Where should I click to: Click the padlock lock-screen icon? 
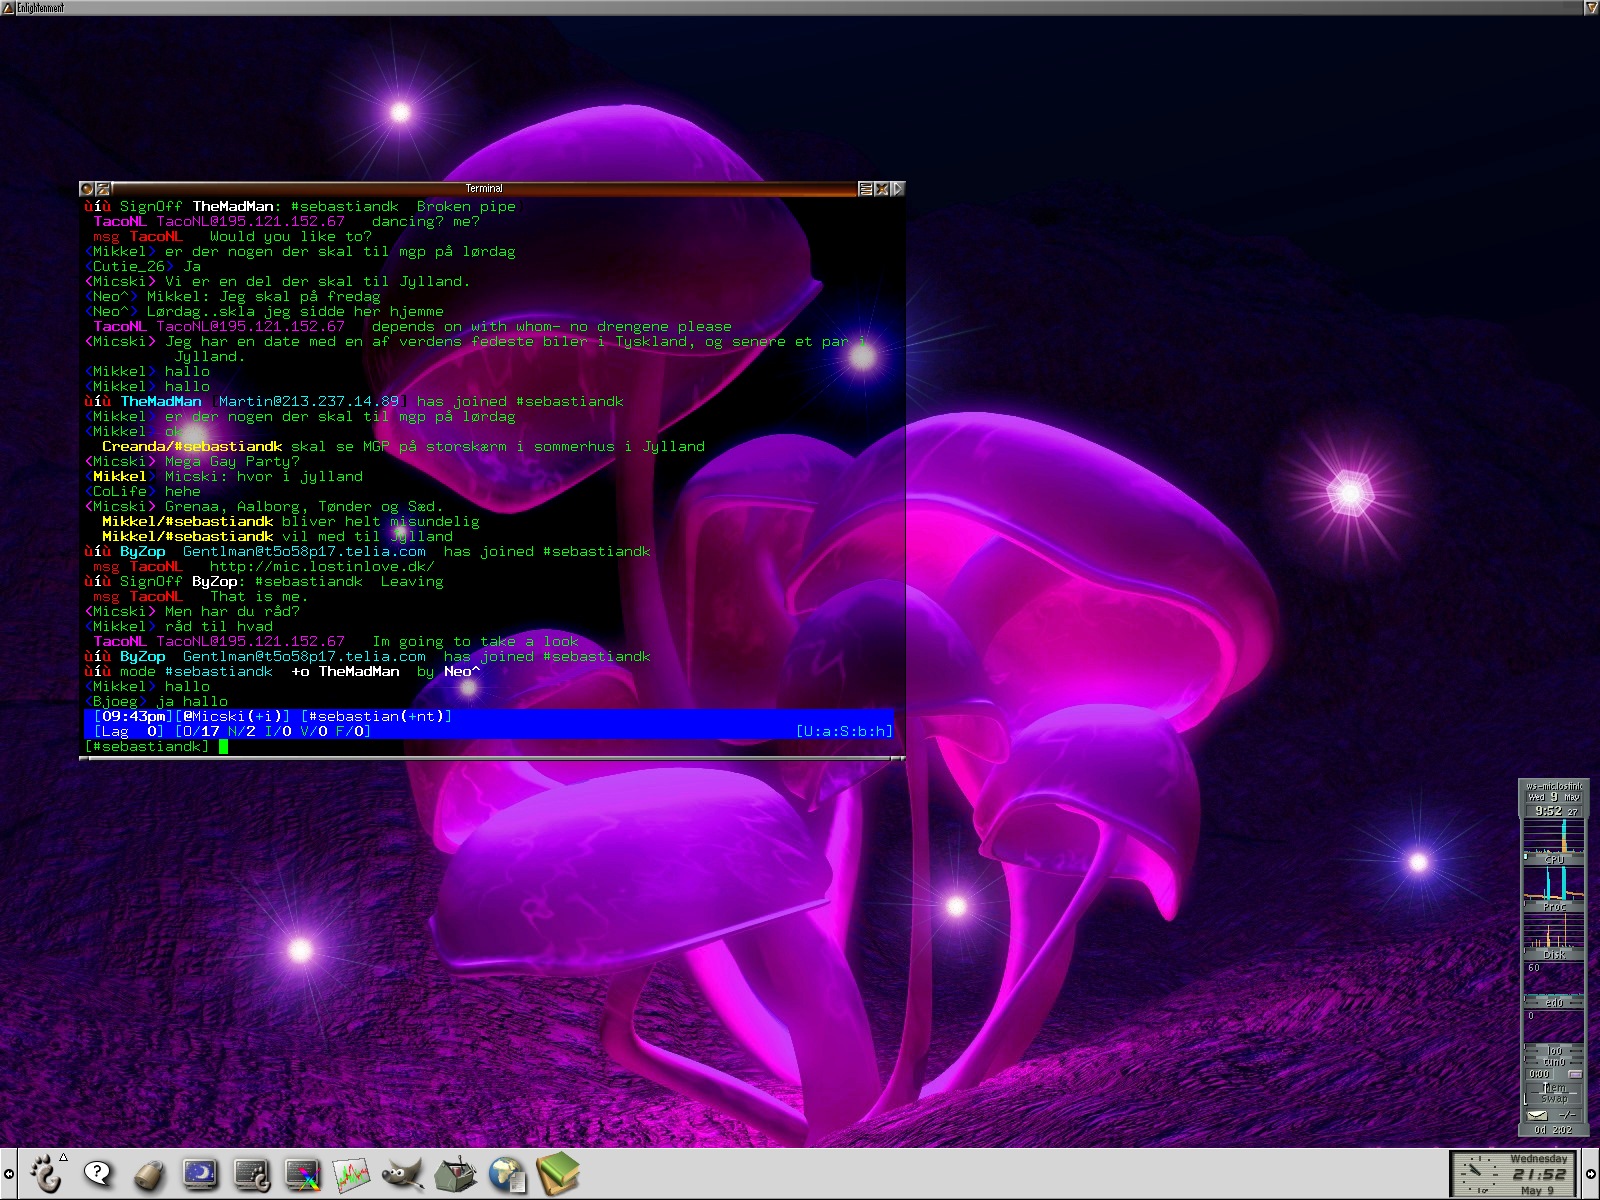click(150, 1174)
